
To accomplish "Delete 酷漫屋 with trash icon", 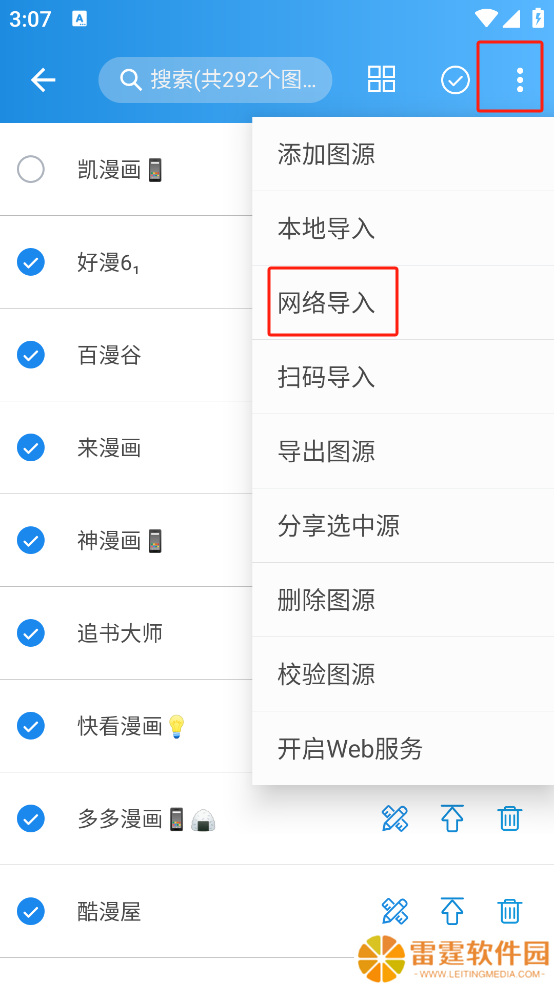I will click(509, 911).
